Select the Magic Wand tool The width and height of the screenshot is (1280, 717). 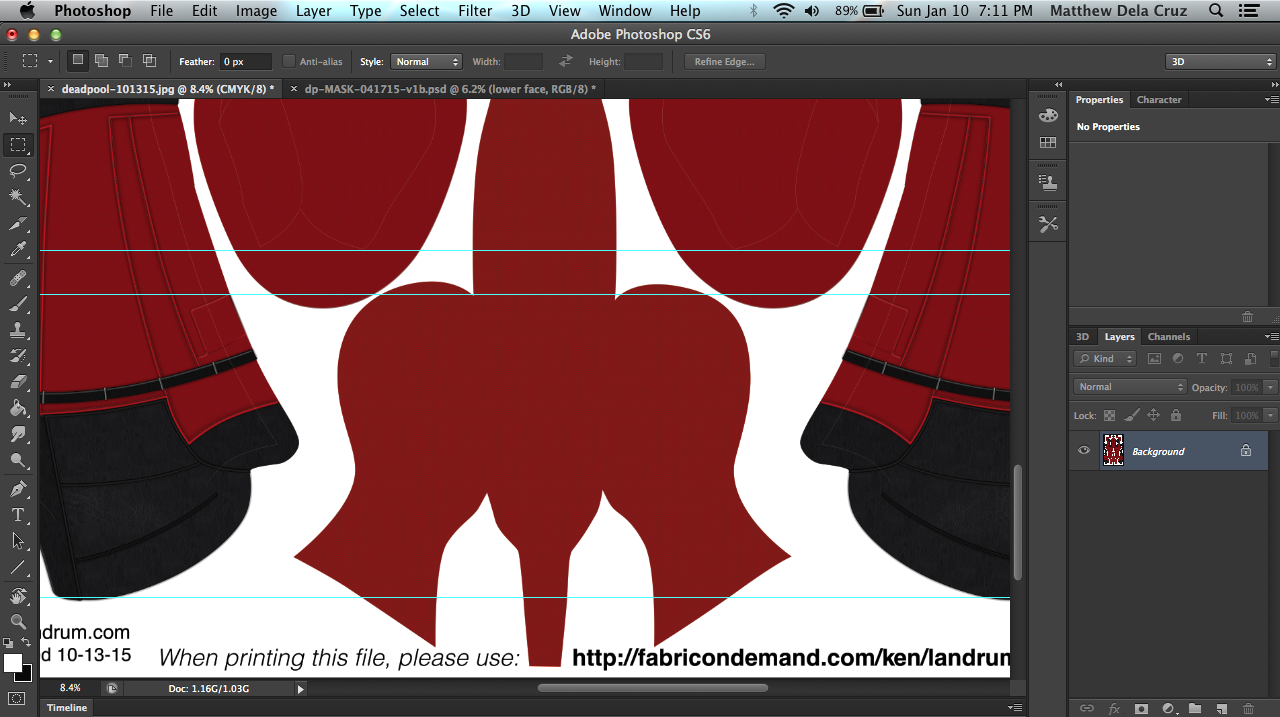[18, 197]
